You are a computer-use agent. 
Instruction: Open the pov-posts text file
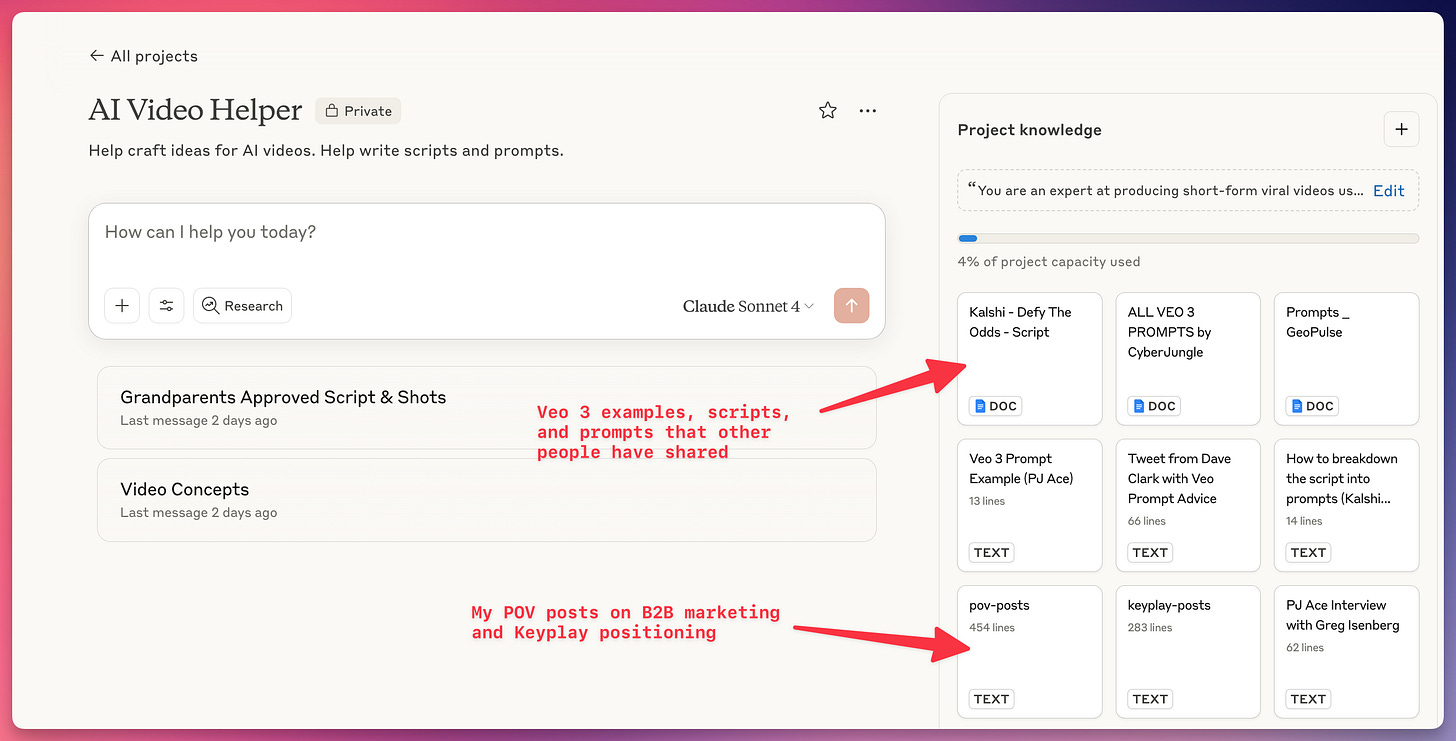1029,651
